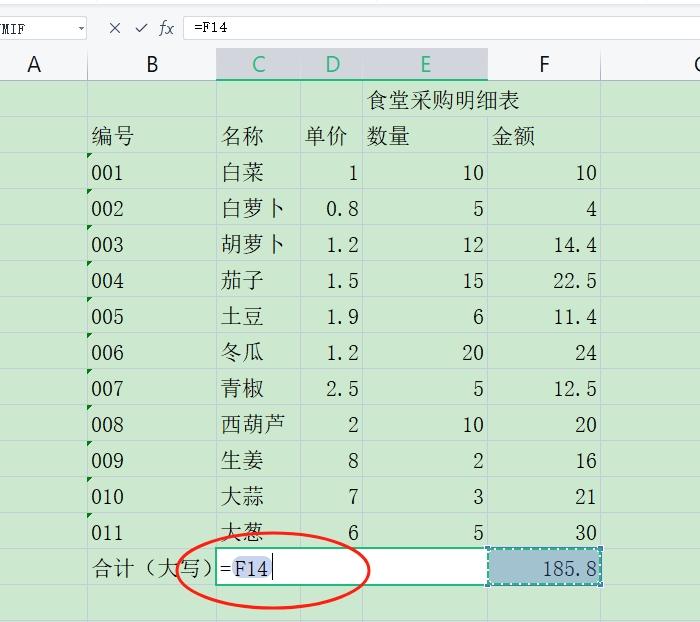Click the 白菜 name cell
The width and height of the screenshot is (700, 622).
(258, 172)
